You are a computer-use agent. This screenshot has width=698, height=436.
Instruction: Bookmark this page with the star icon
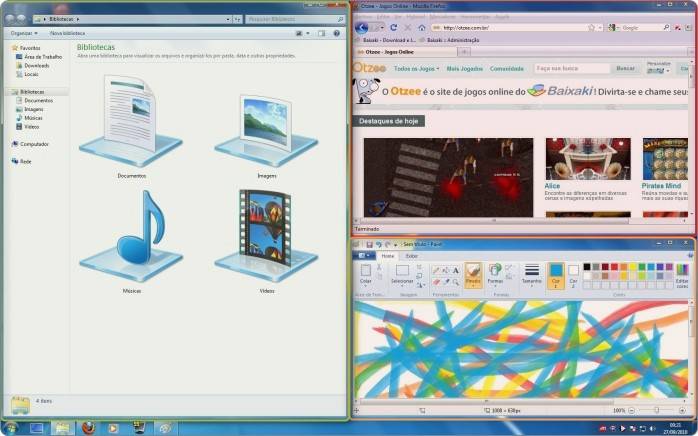[x=591, y=28]
